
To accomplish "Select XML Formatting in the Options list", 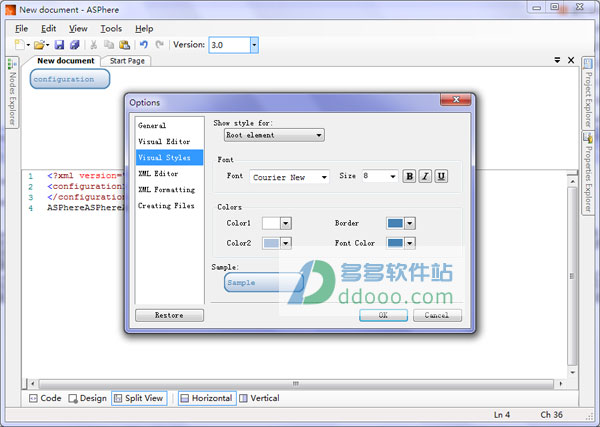I will tap(170, 190).
